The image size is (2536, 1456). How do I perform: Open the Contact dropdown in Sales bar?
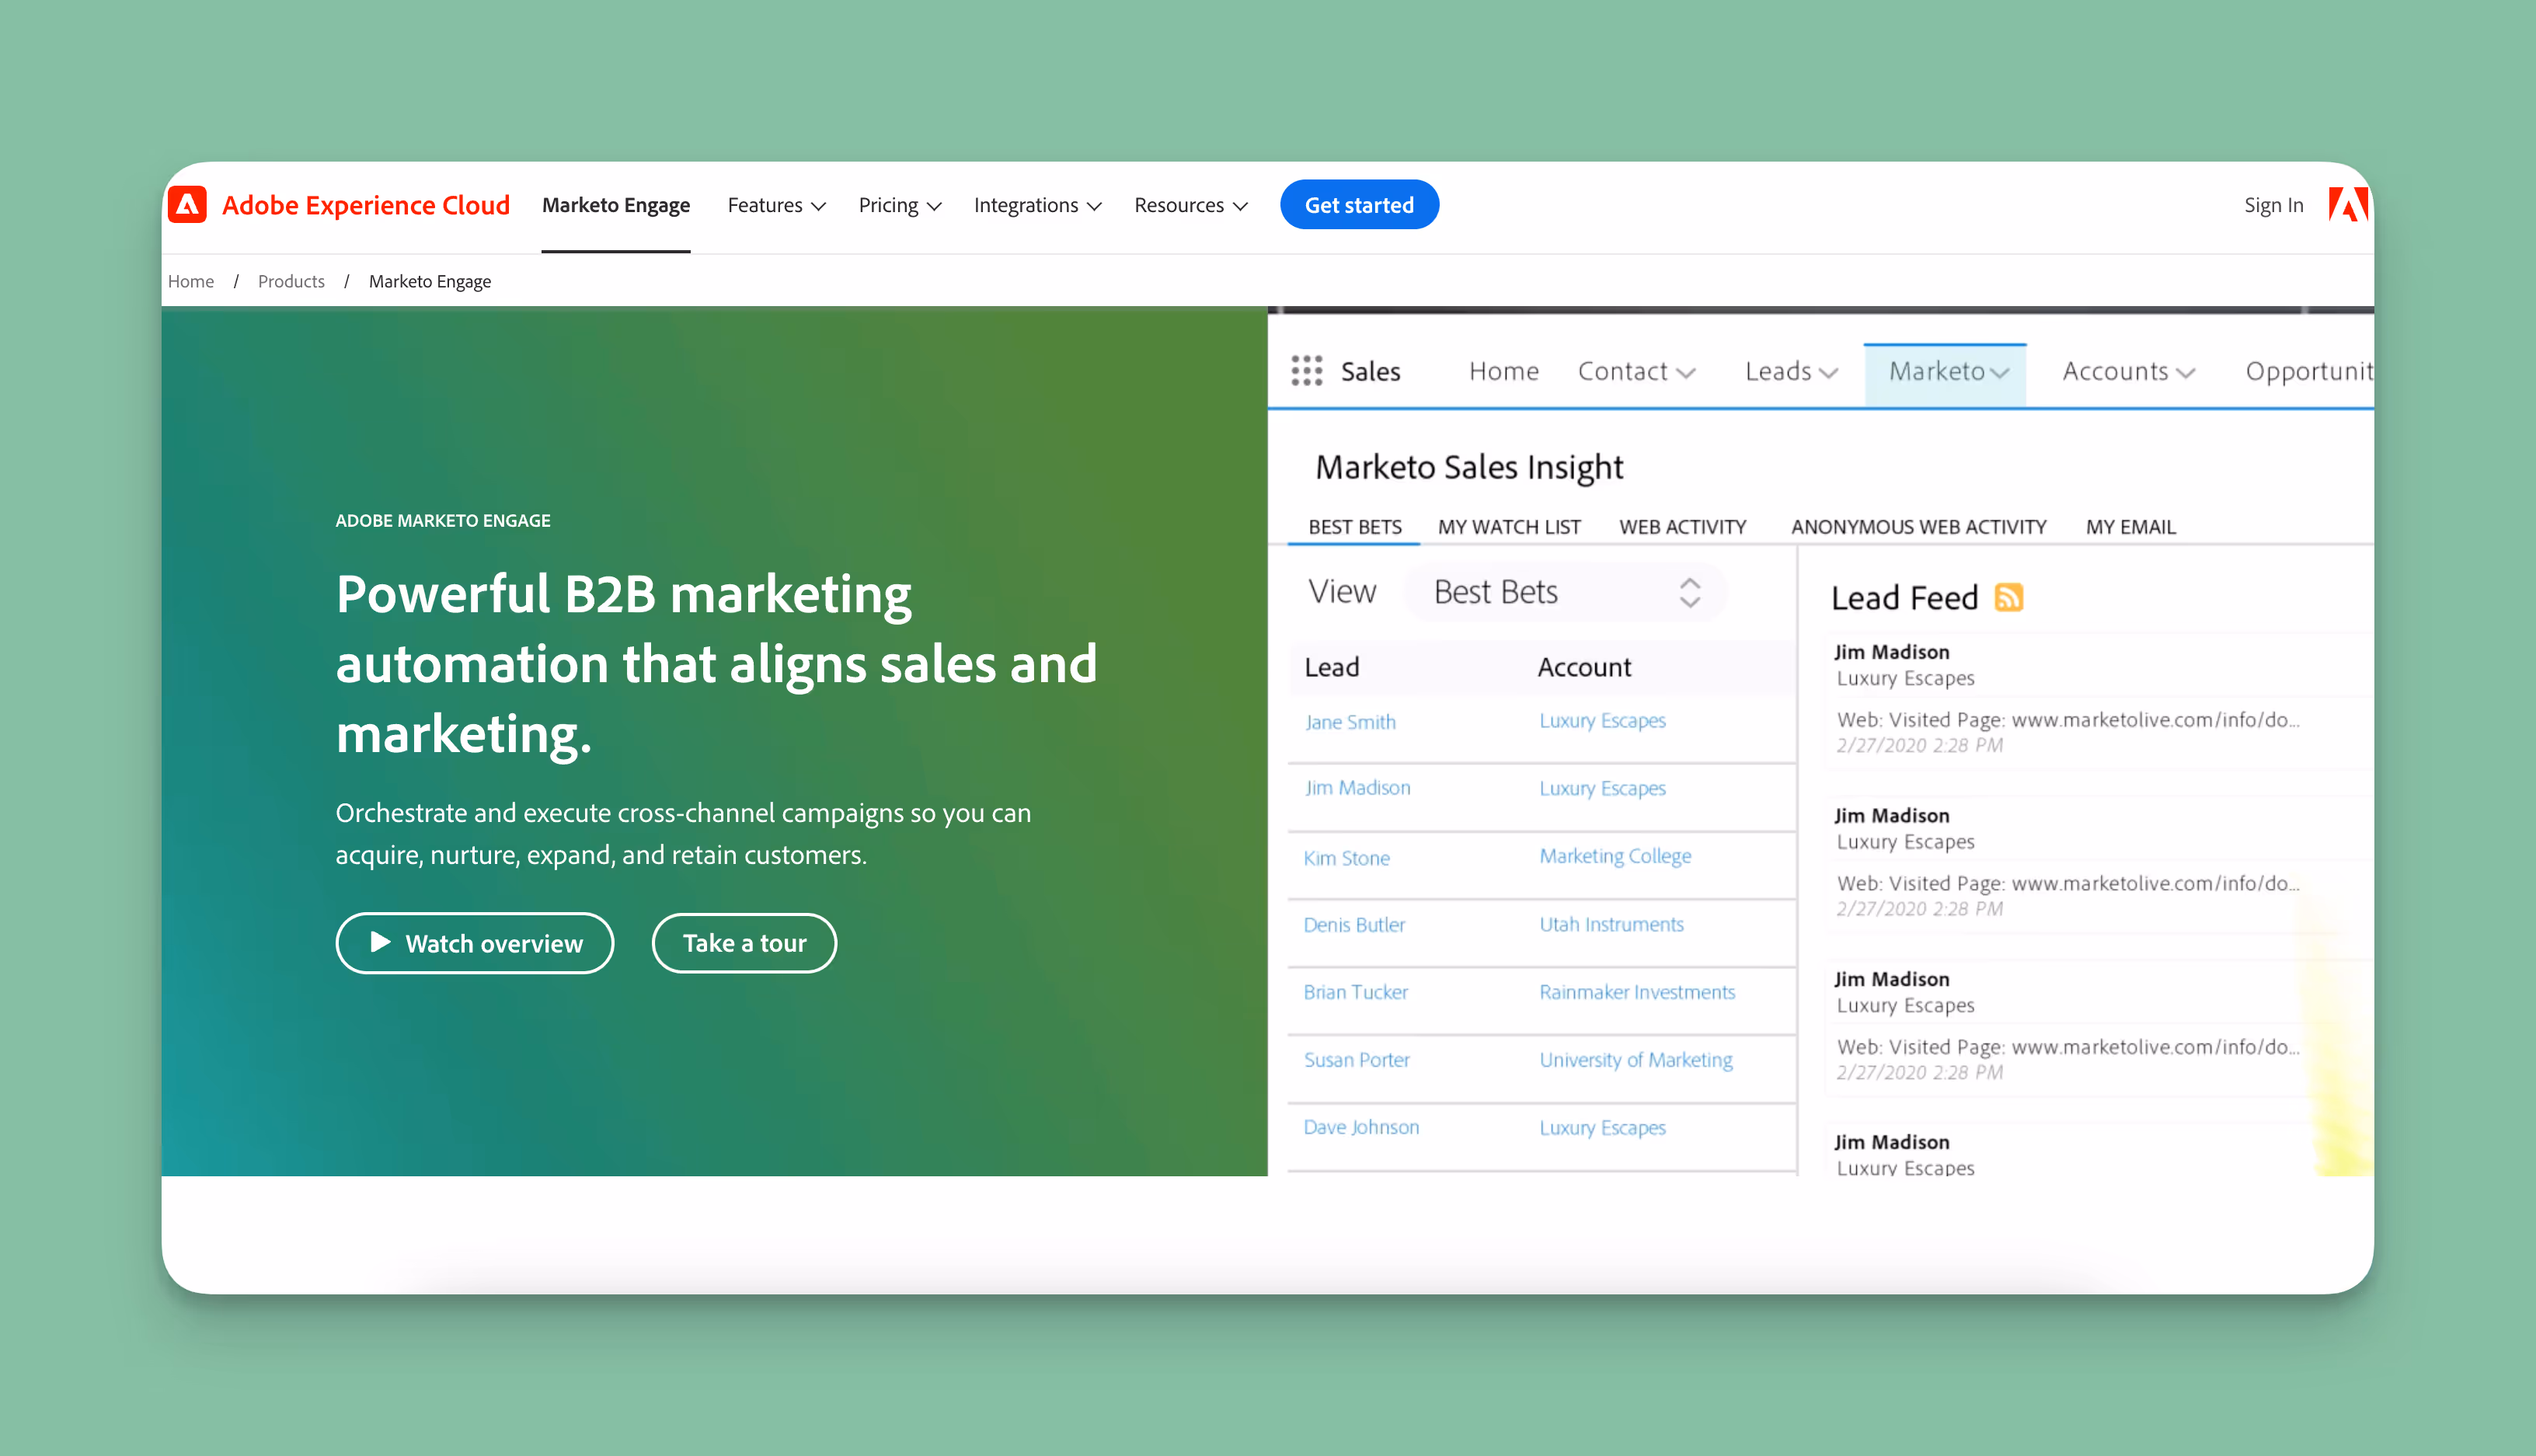coord(1636,371)
